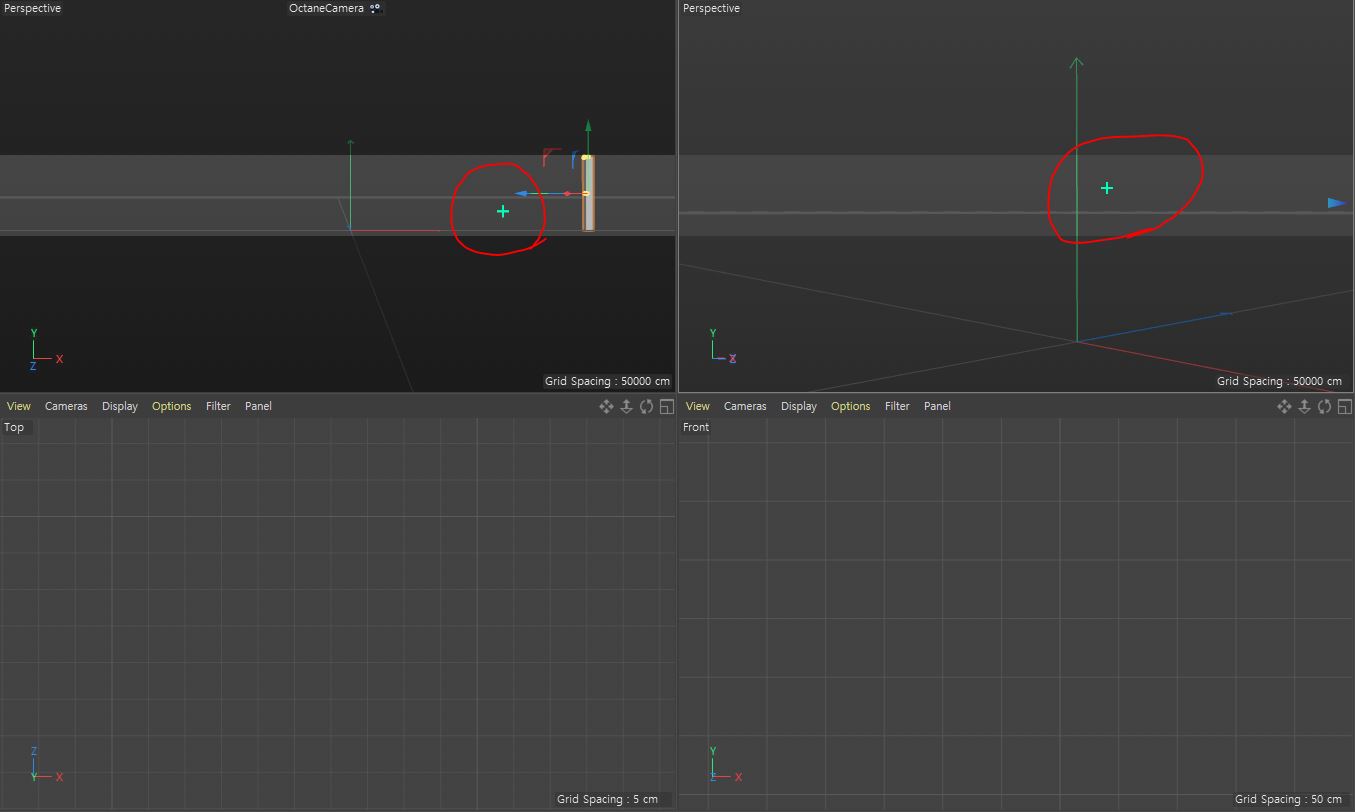Open the Panel menu in Front viewport
This screenshot has height=812, width=1355.
click(937, 406)
